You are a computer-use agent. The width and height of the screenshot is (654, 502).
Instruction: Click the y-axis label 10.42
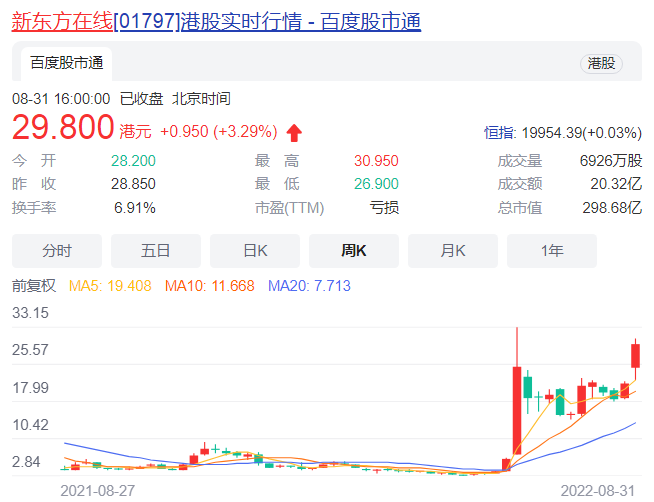(x=30, y=425)
